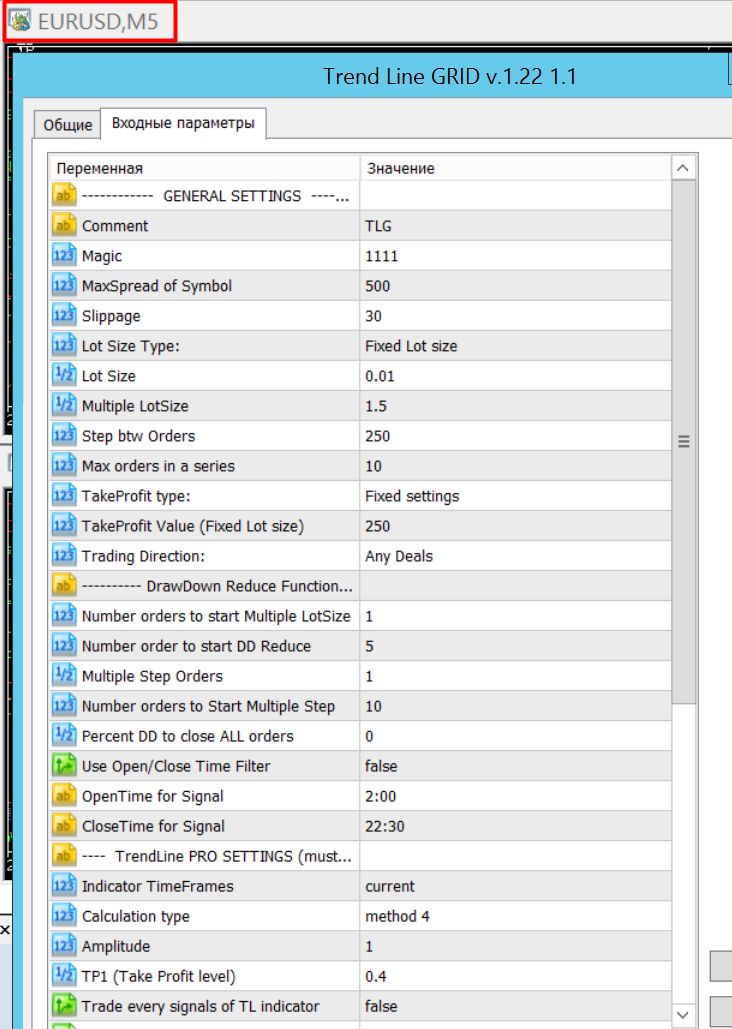Click the icon next to MaxSpread of Symbol
Screen dimensions: 732x1029
click(64, 285)
